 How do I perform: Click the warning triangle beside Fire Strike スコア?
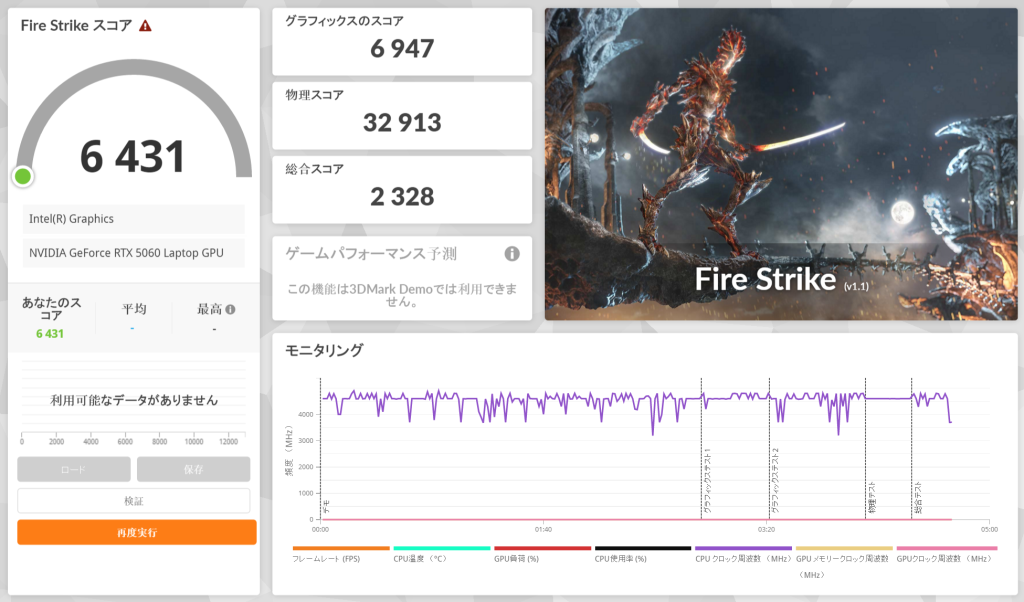146,26
